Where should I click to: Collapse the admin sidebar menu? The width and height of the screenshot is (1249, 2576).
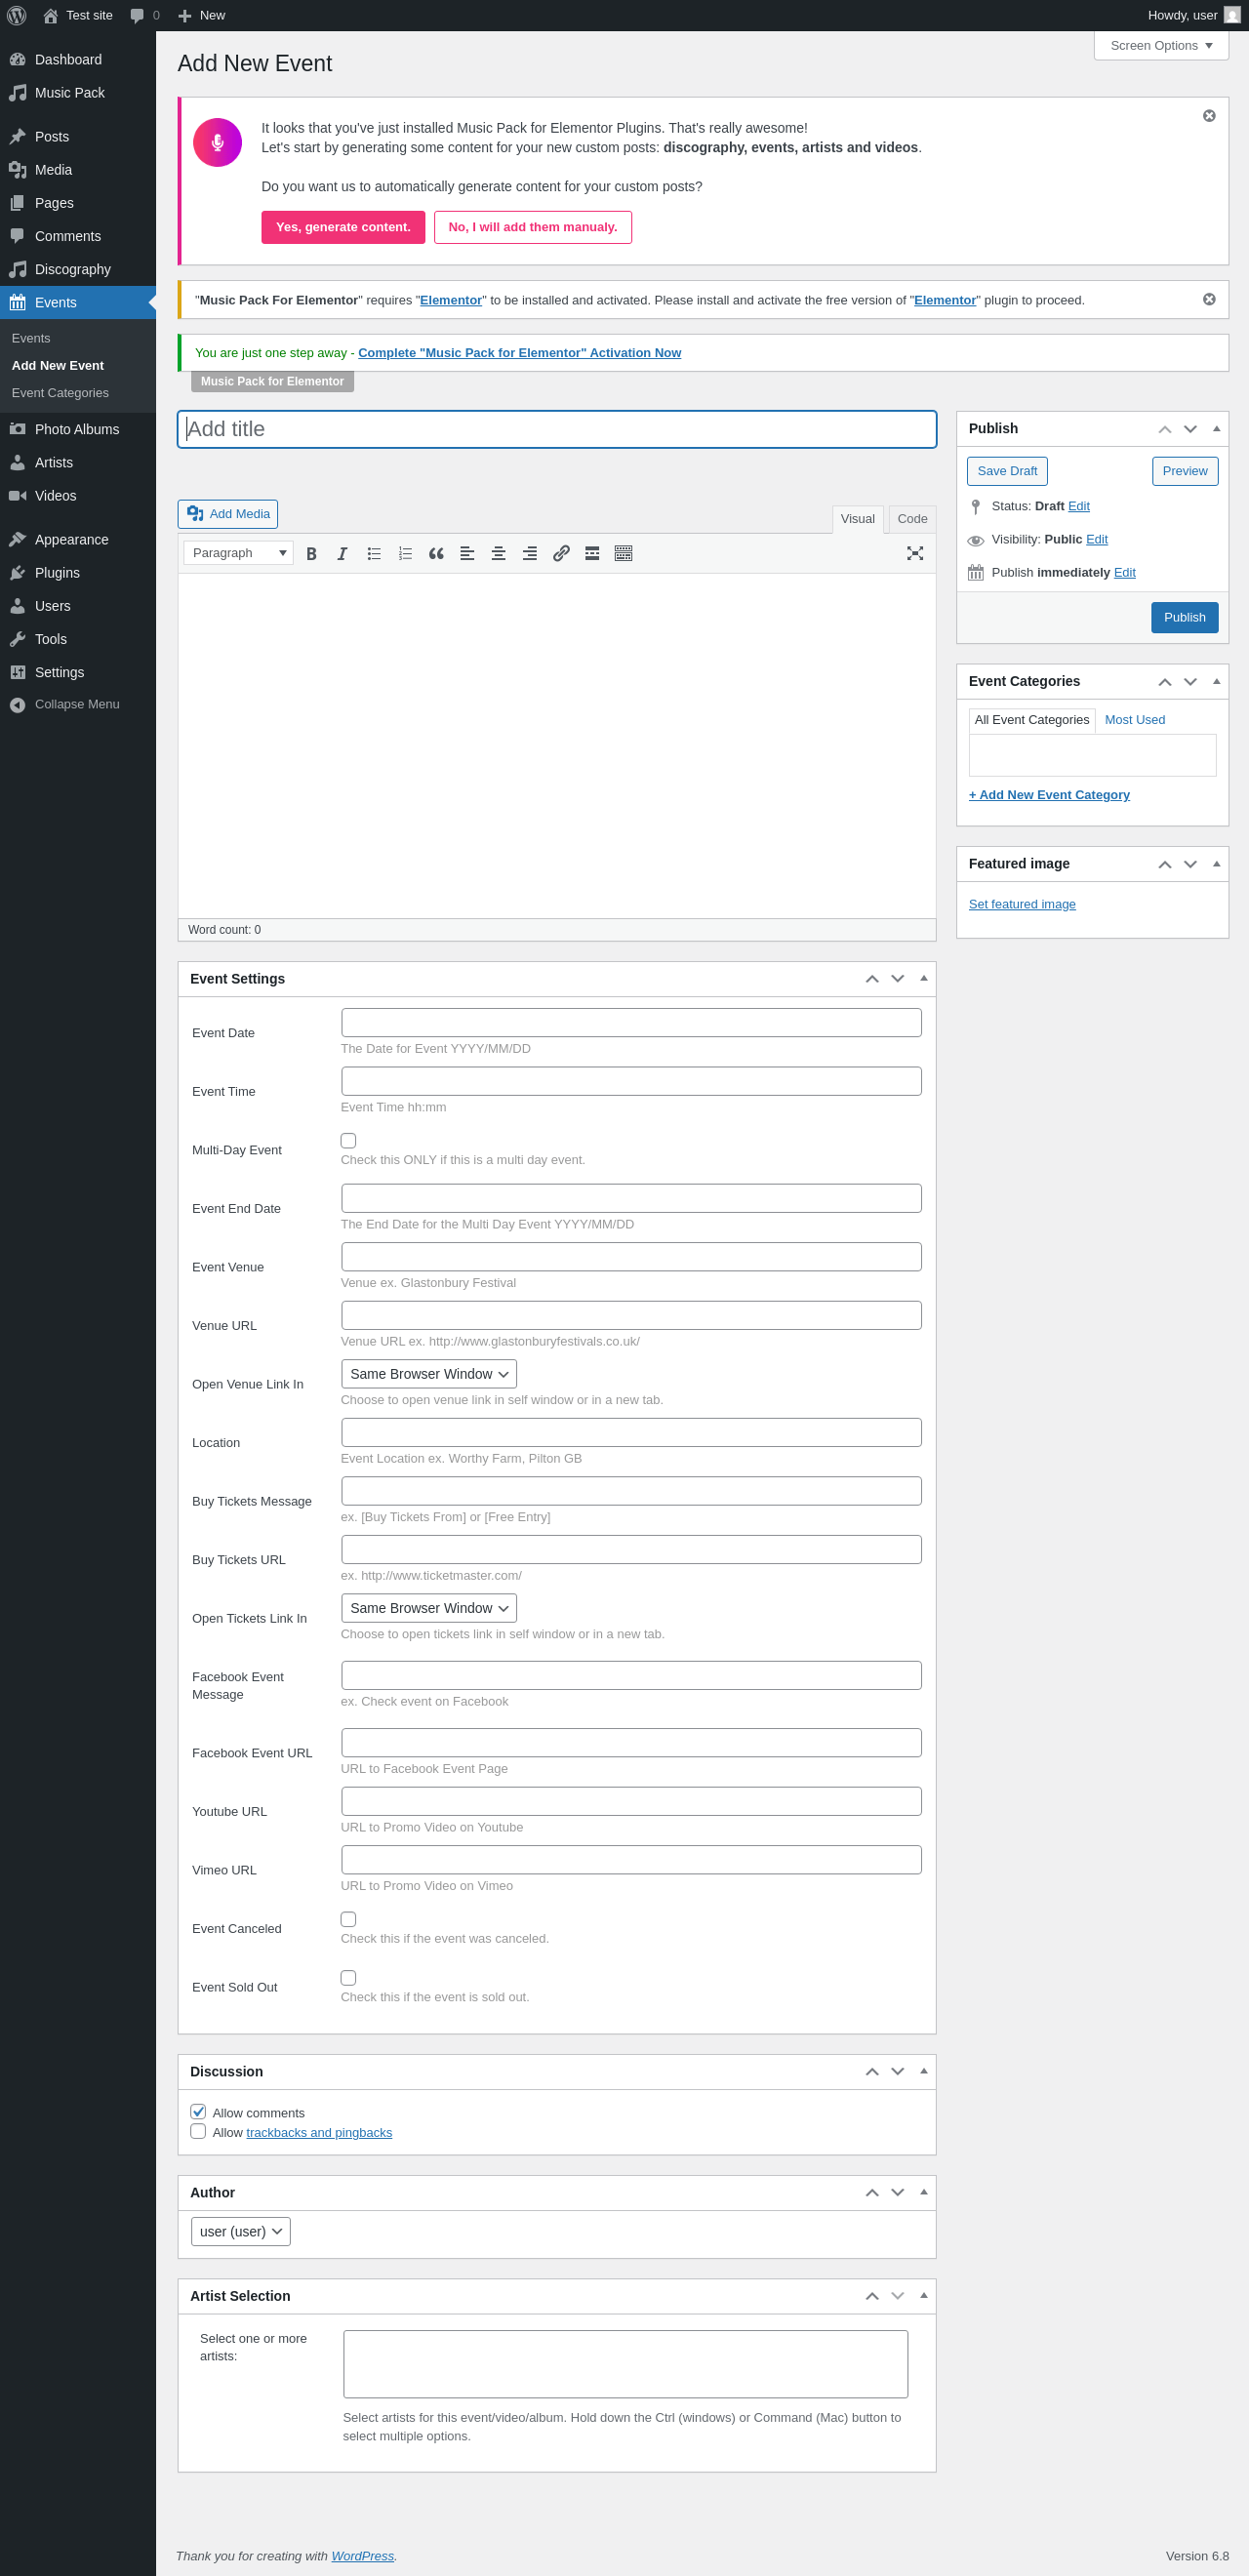[x=78, y=704]
